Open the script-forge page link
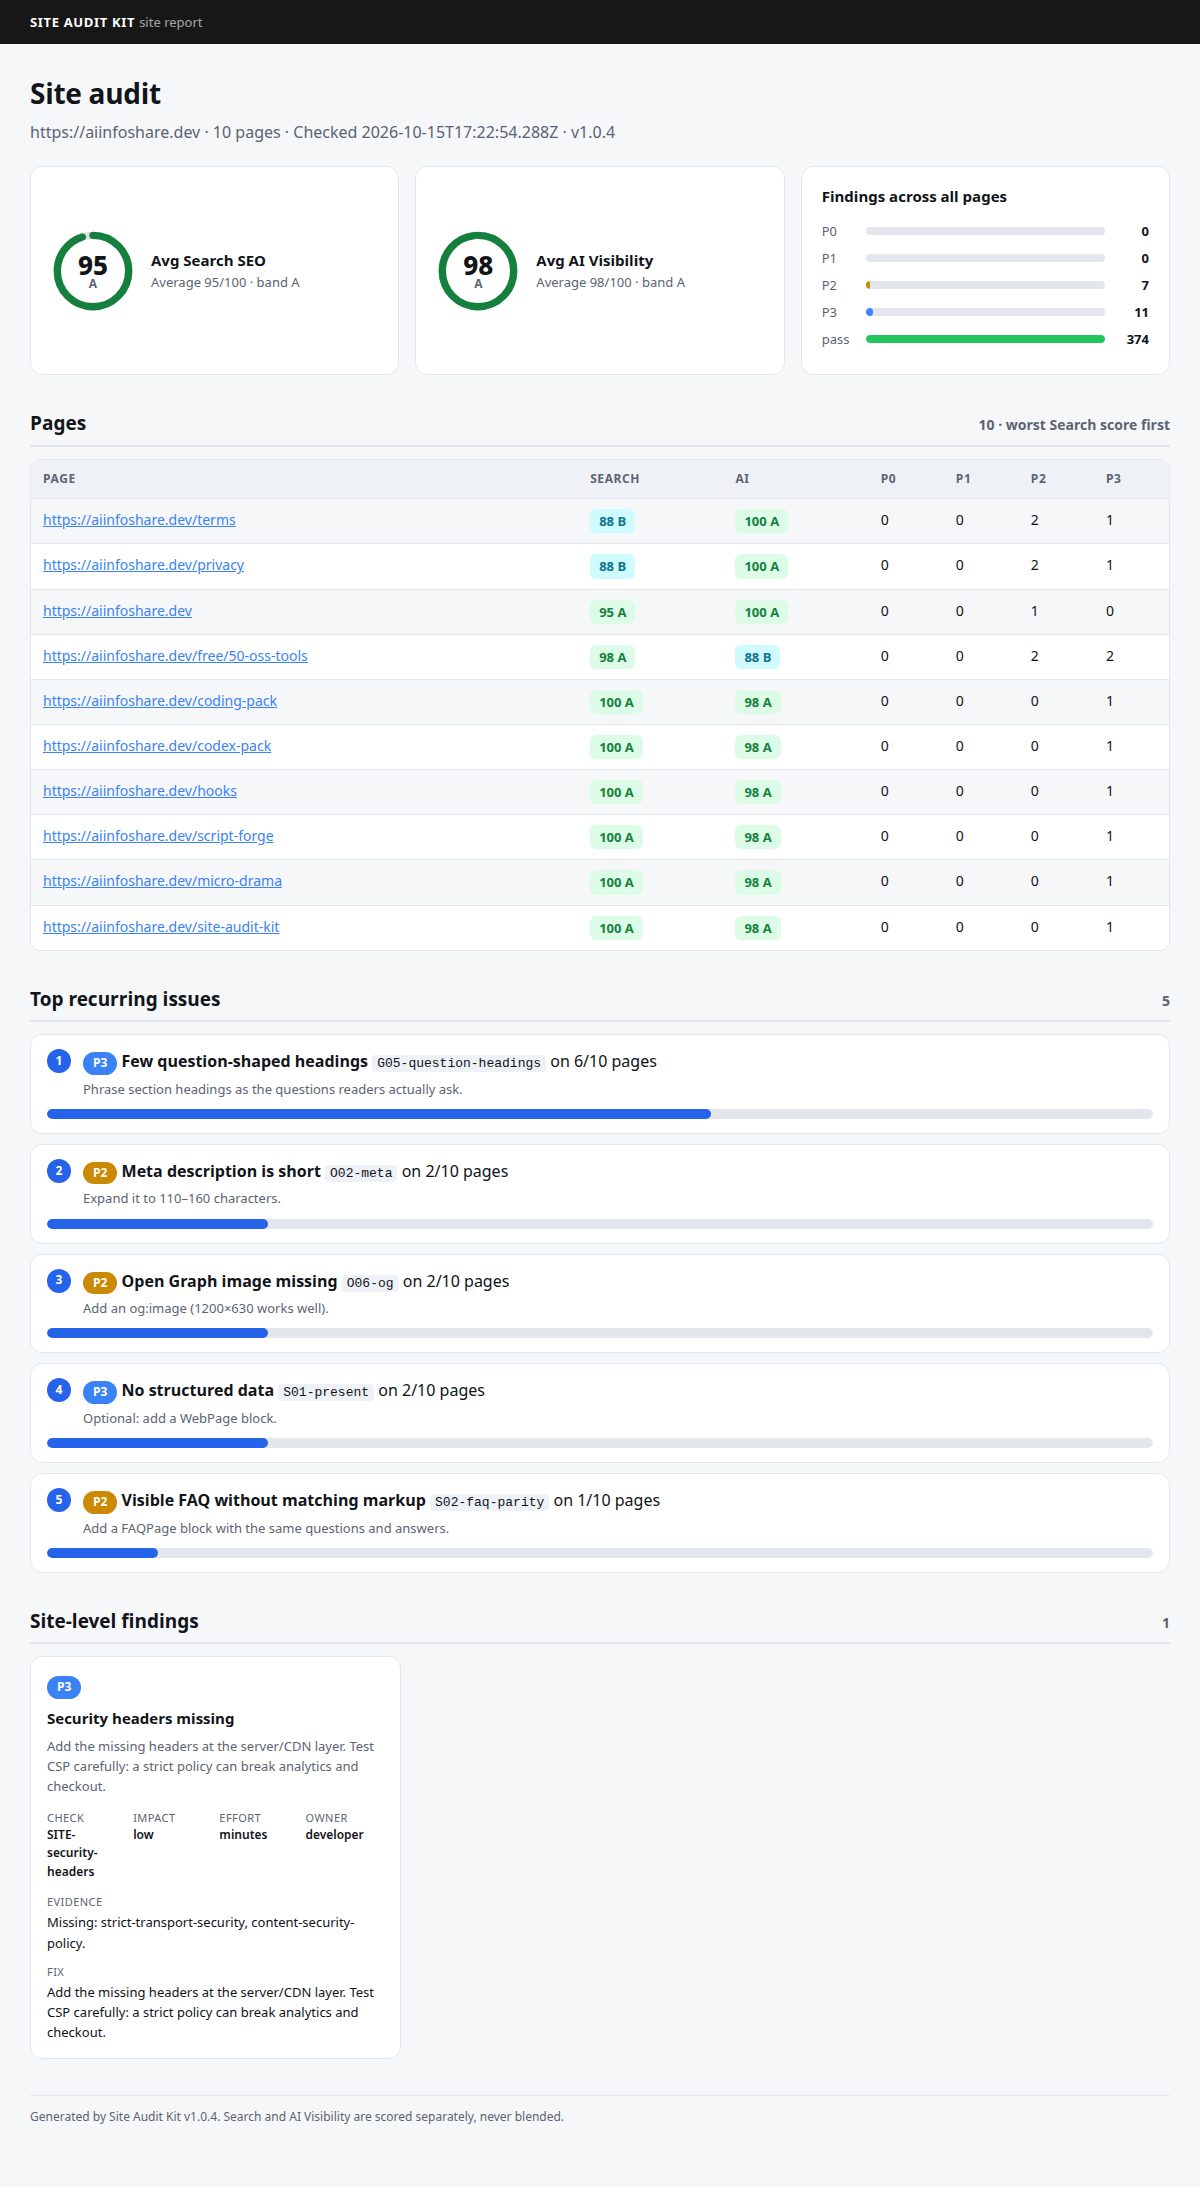 tap(158, 836)
